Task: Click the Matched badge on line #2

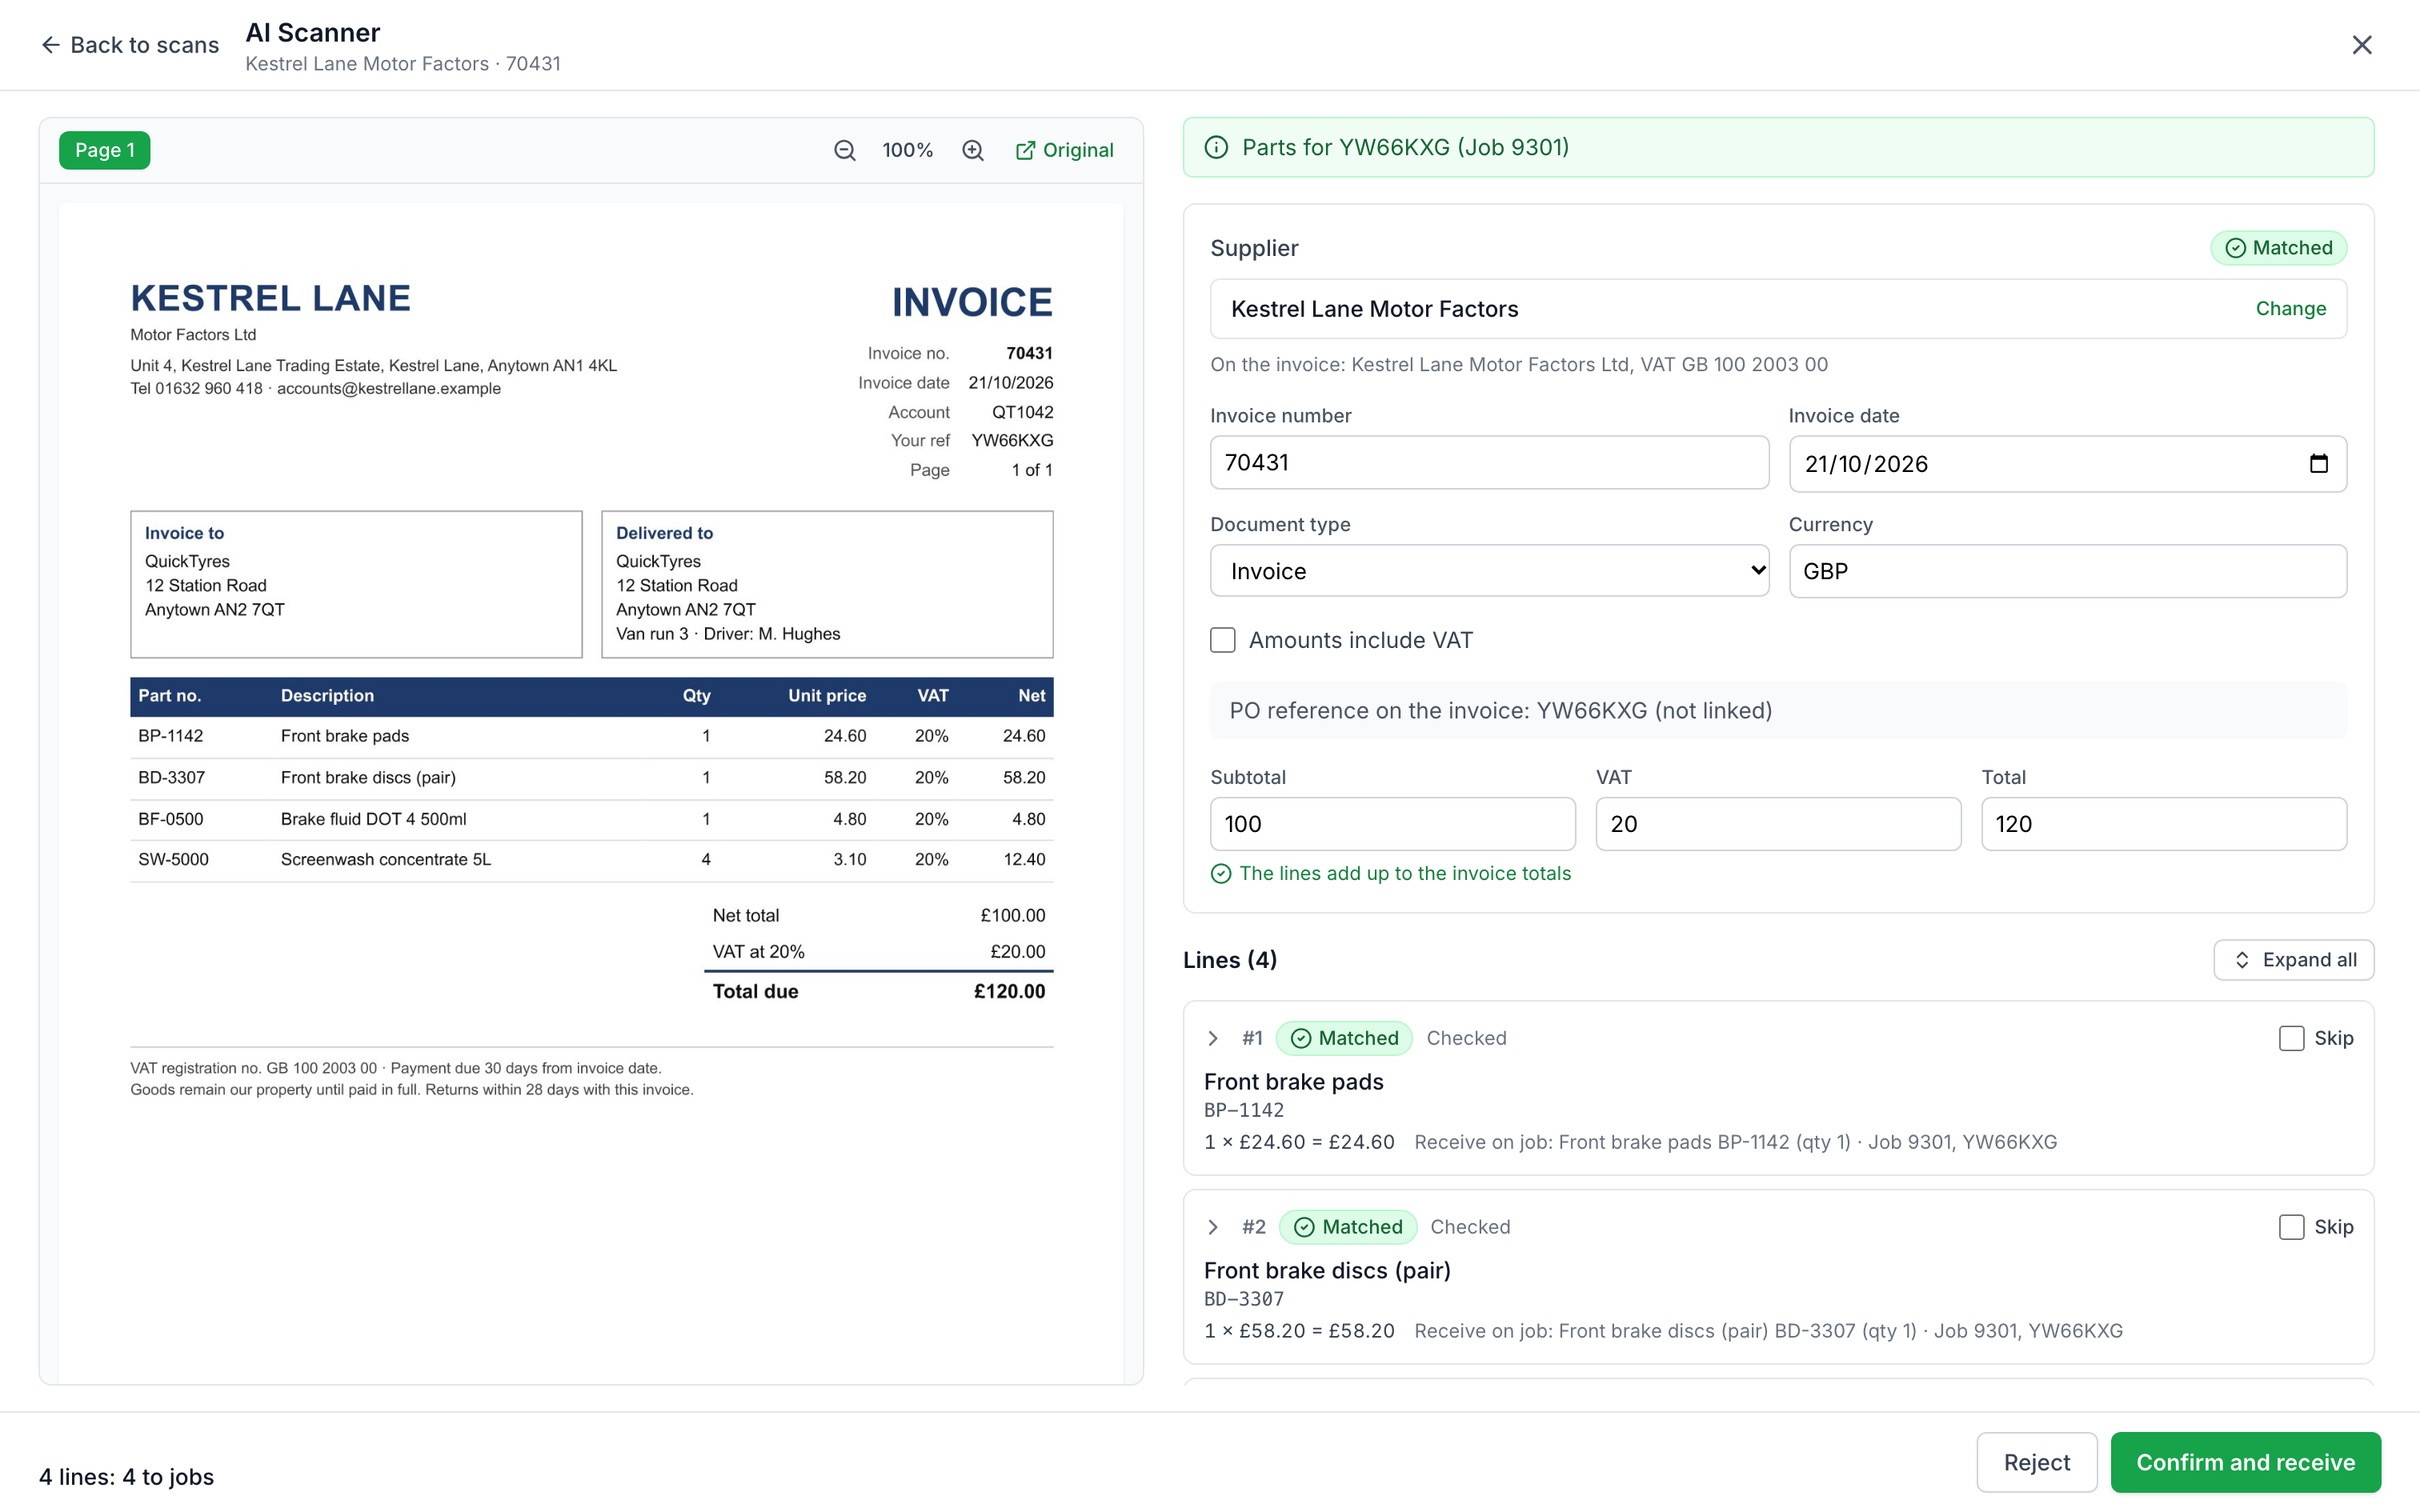Action: [1348, 1227]
